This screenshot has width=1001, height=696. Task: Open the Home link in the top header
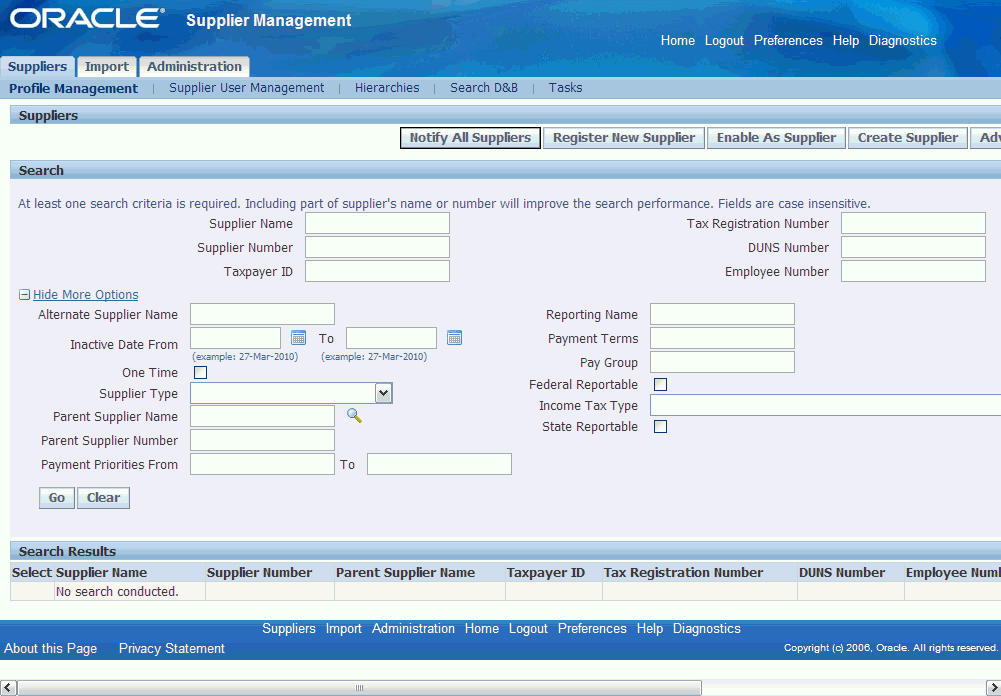(678, 40)
